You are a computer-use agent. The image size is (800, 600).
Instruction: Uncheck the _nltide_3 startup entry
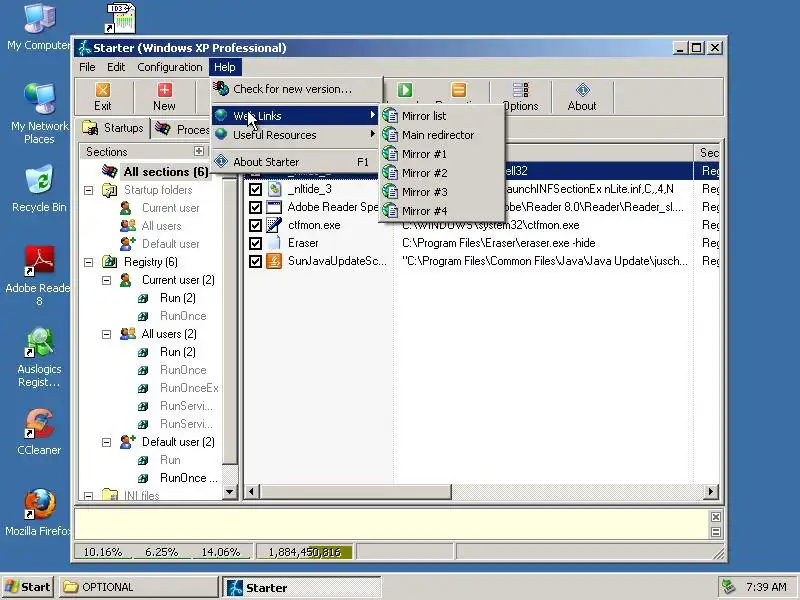(x=255, y=189)
